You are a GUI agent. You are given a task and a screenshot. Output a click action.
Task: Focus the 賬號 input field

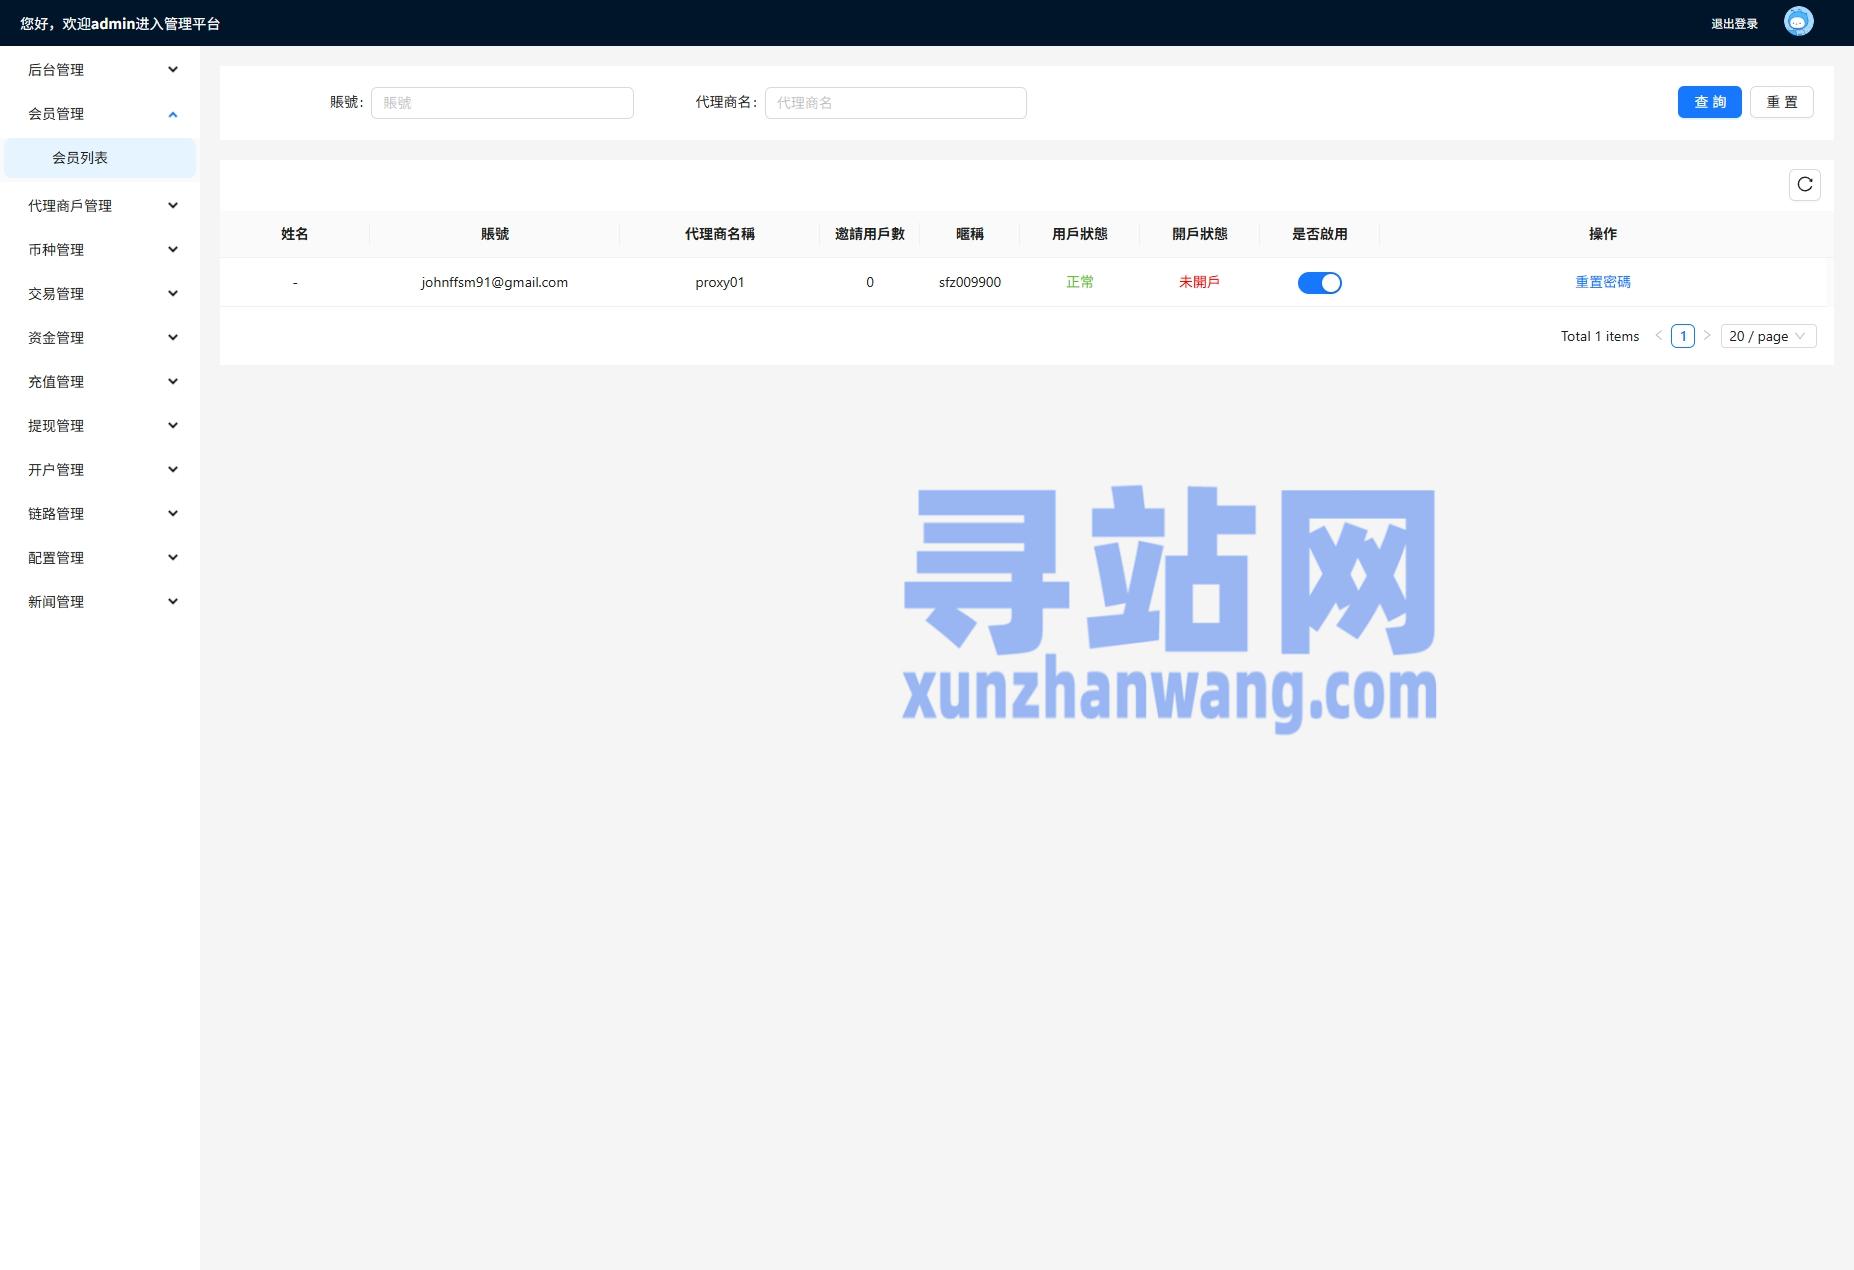coord(502,103)
